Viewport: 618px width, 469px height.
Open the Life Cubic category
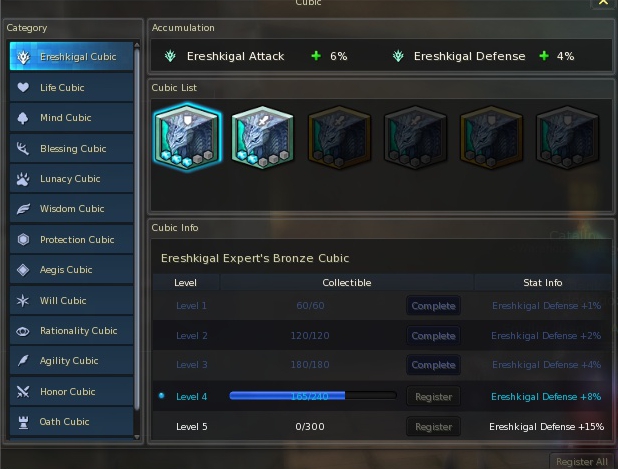click(x=71, y=87)
